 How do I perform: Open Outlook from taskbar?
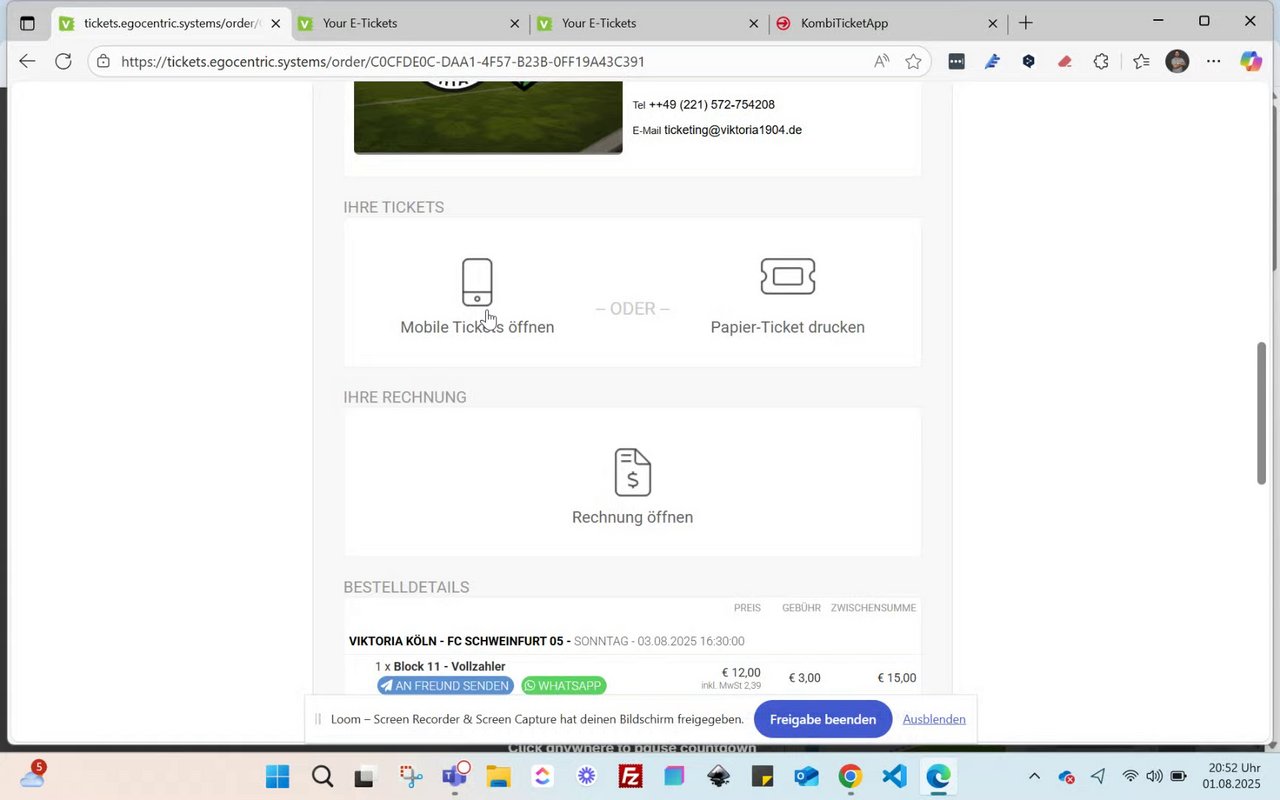pos(806,776)
